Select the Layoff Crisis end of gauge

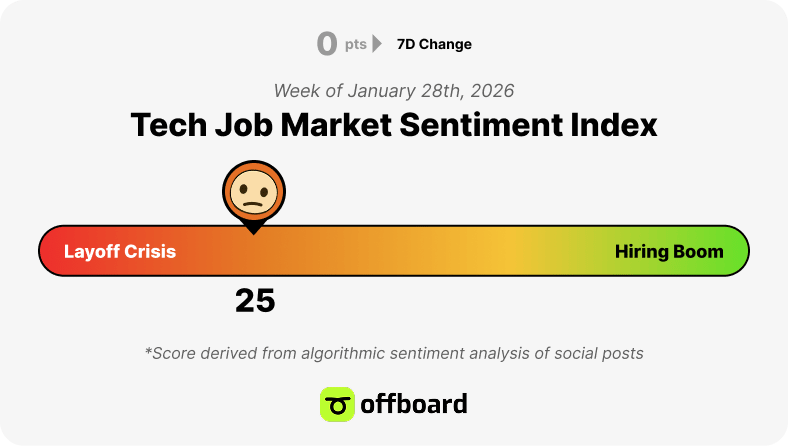120,251
